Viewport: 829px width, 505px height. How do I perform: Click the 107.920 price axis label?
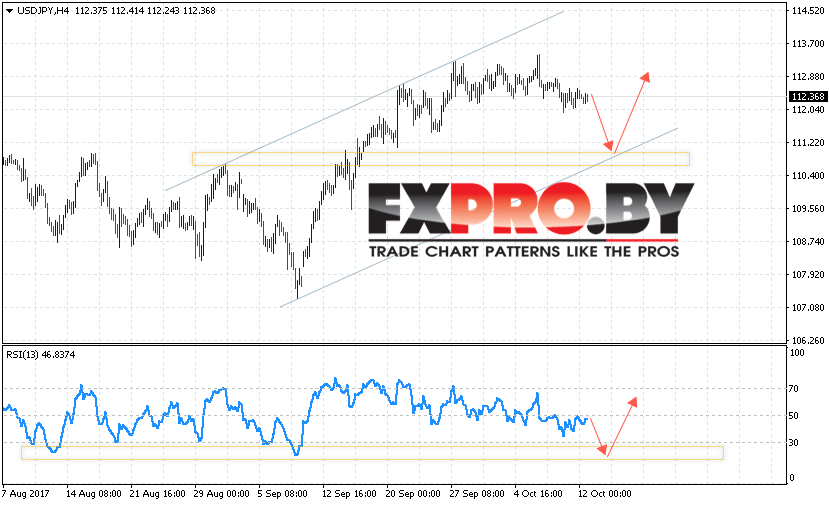[808, 274]
